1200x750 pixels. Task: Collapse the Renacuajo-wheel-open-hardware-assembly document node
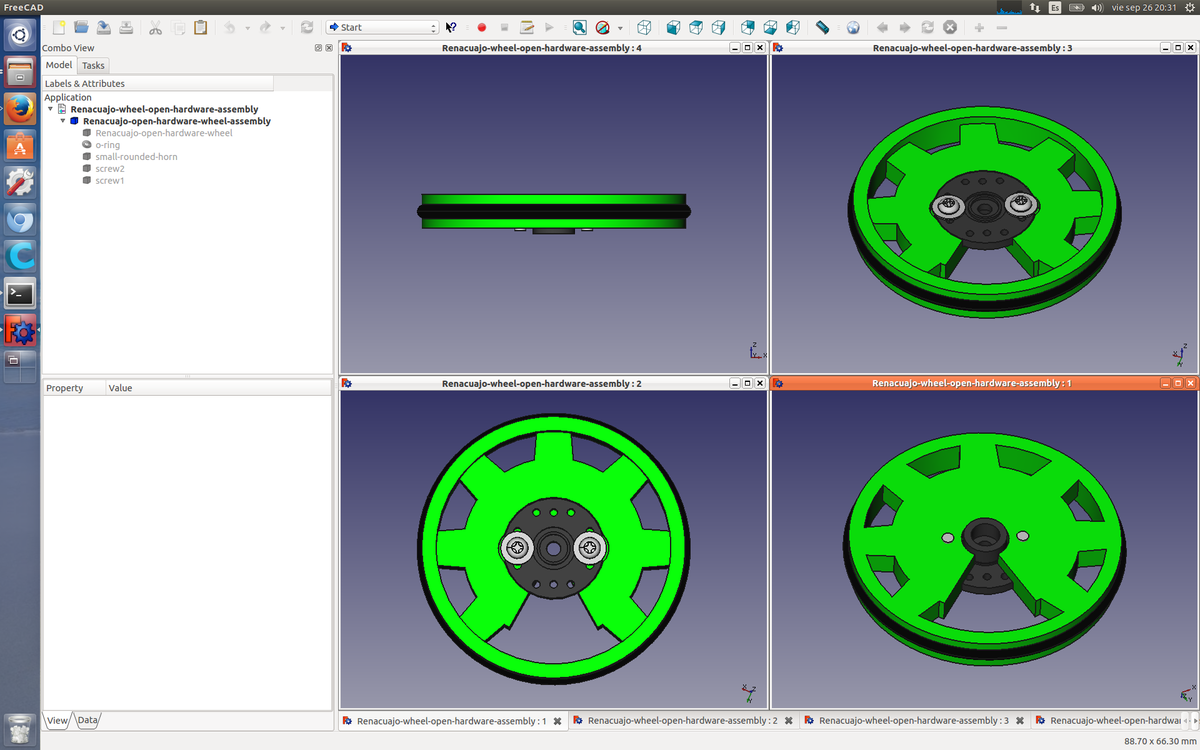[x=51, y=109]
